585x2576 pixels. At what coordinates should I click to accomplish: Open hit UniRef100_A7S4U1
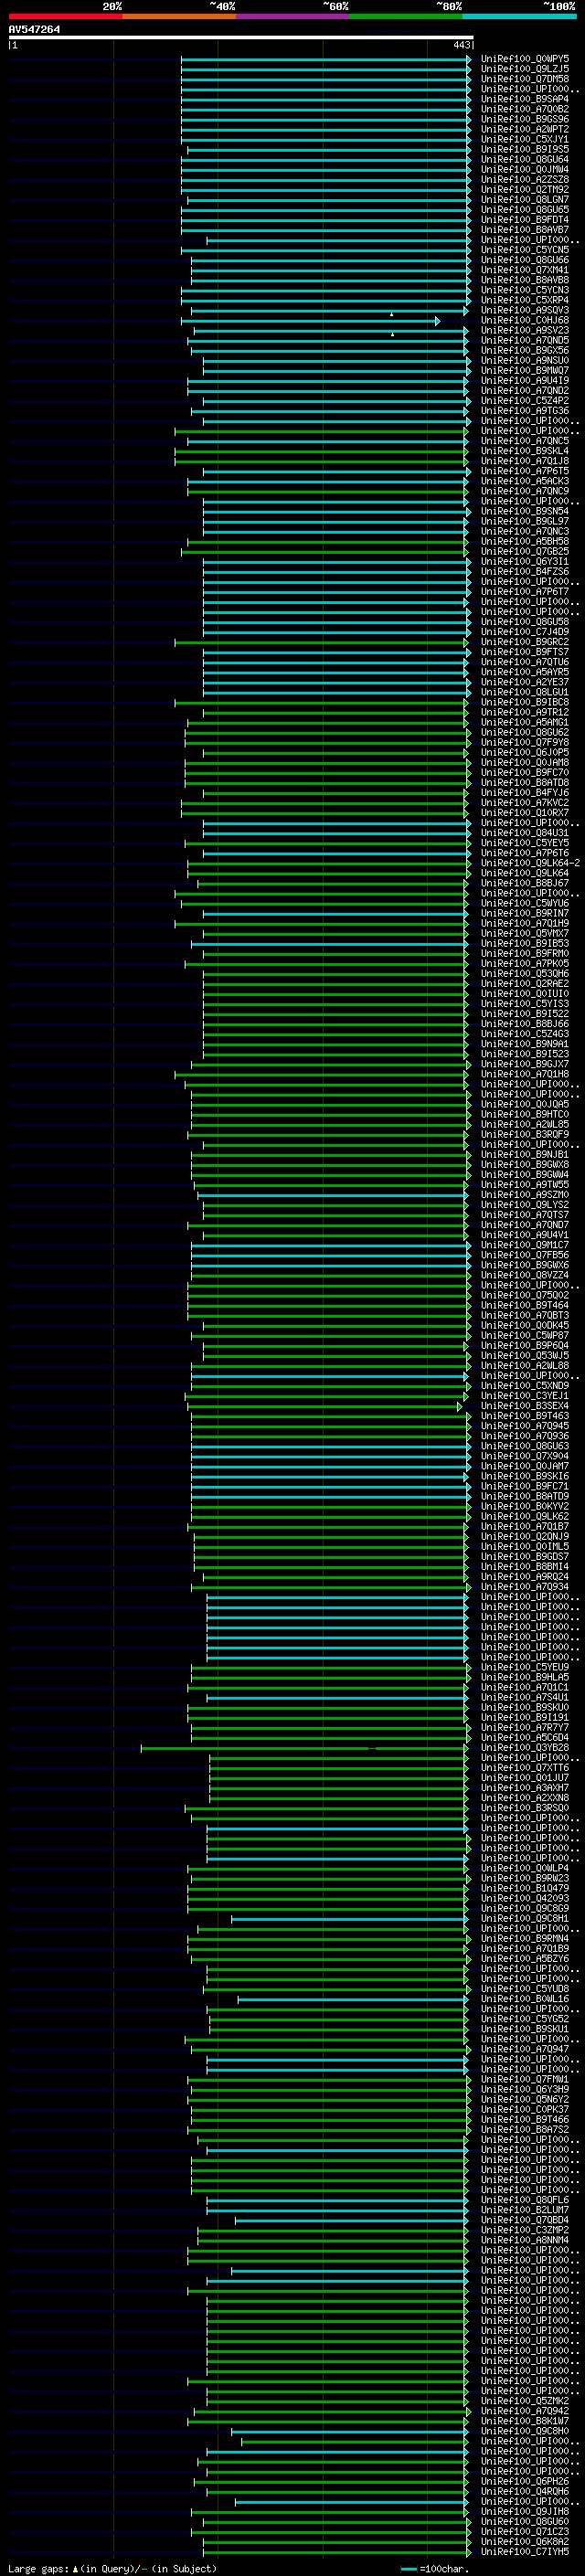(525, 1697)
